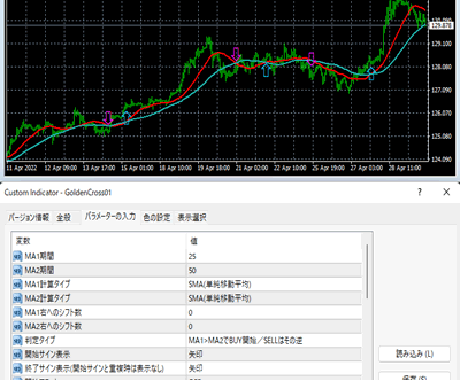
Task: Click the parameter list vertical scrollbar
Action: click(367, 271)
